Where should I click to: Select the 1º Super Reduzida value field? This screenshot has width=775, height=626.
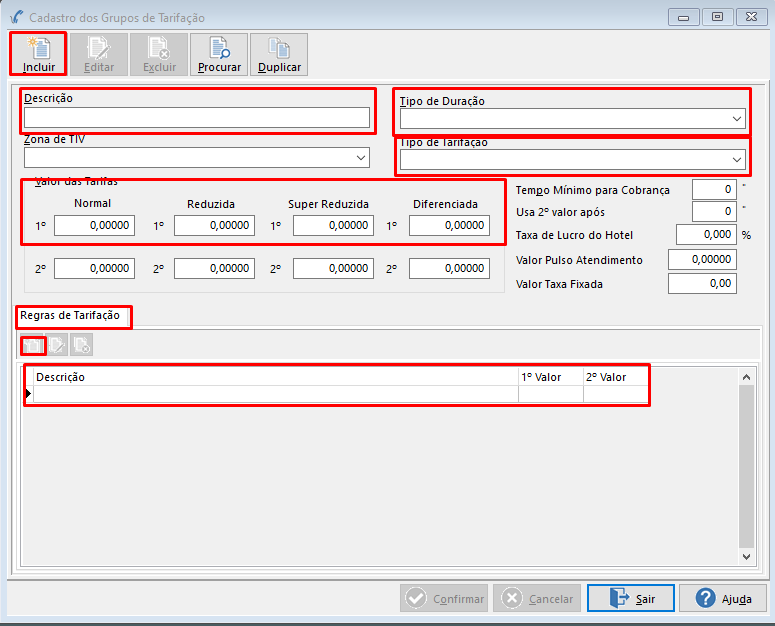point(333,225)
